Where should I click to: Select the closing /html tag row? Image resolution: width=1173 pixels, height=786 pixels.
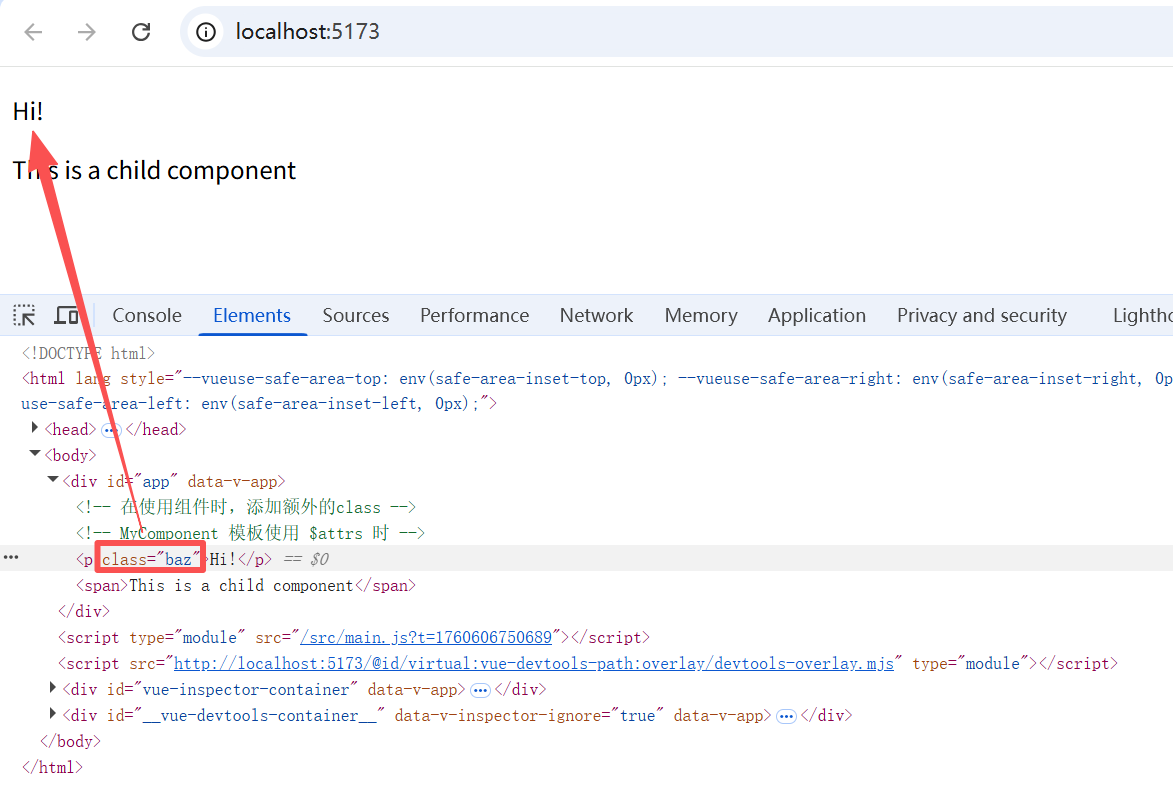[52, 768]
